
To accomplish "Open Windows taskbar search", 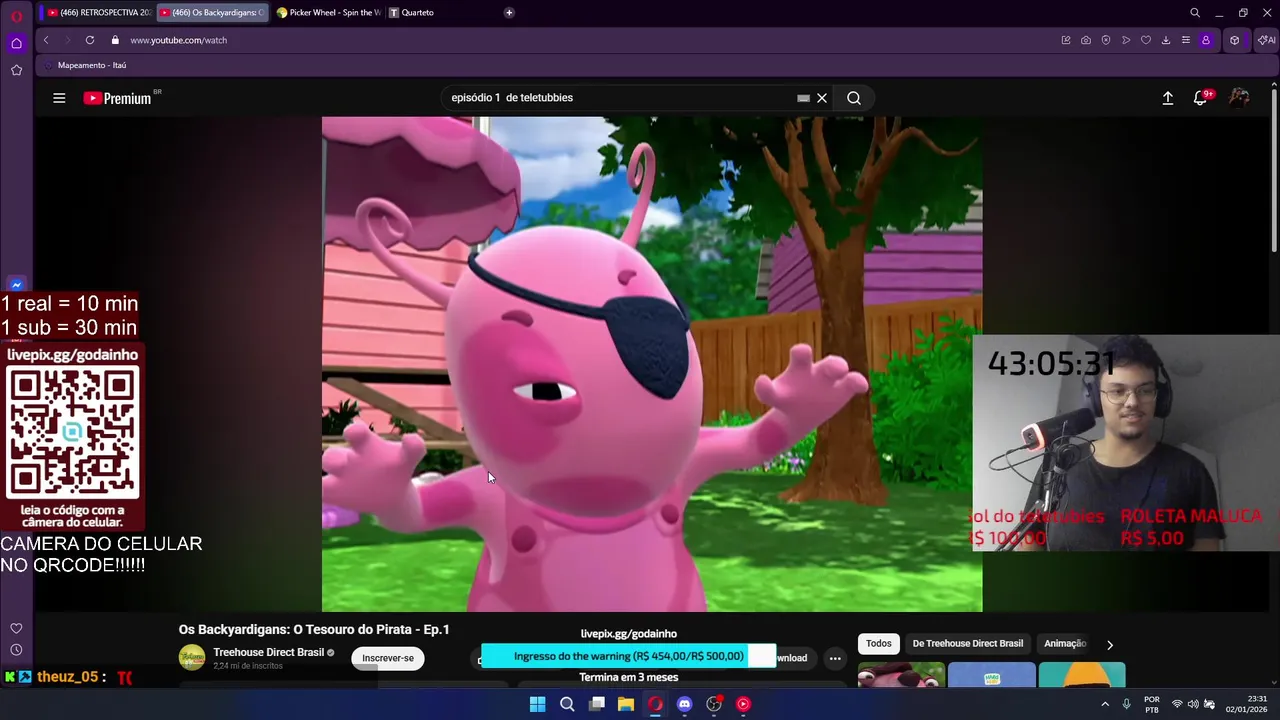I will (x=567, y=704).
